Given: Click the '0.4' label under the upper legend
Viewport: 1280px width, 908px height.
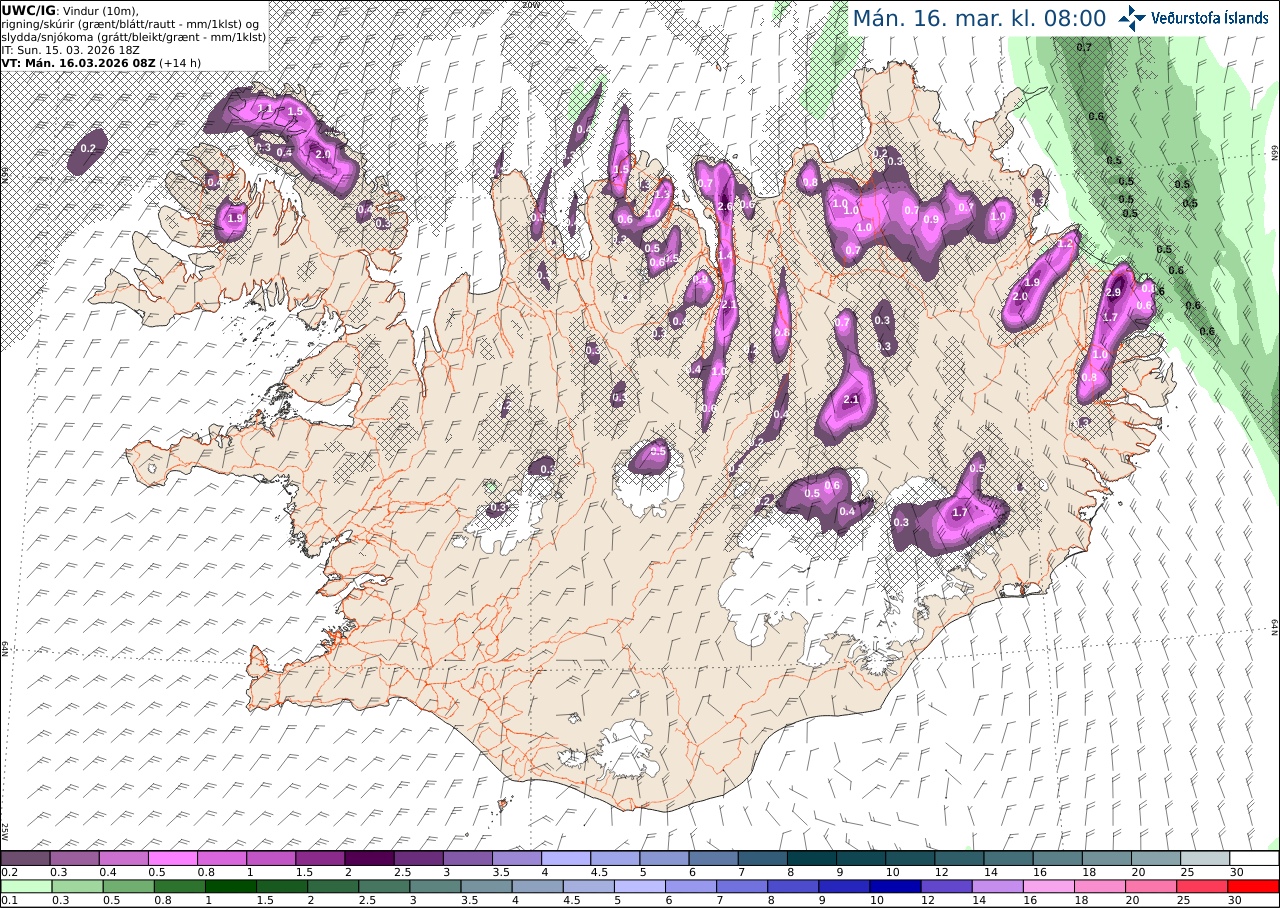Looking at the screenshot, I should 106,872.
